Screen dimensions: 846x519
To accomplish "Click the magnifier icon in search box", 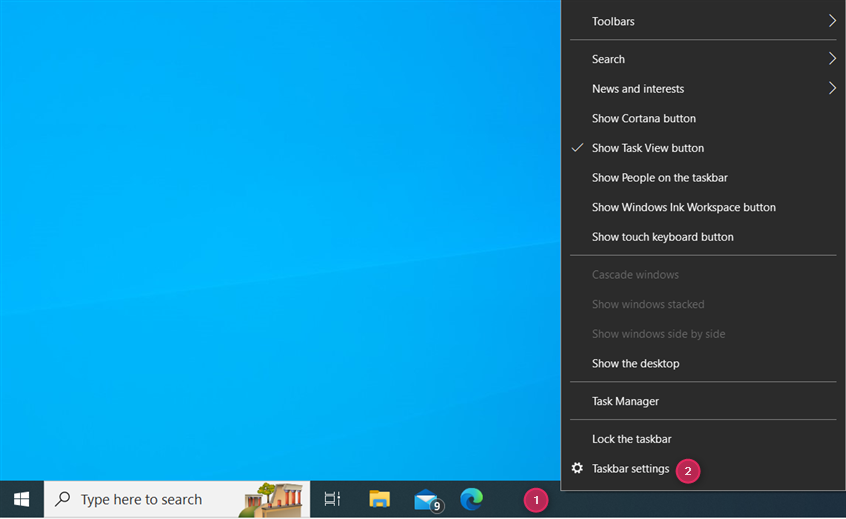I will (63, 498).
